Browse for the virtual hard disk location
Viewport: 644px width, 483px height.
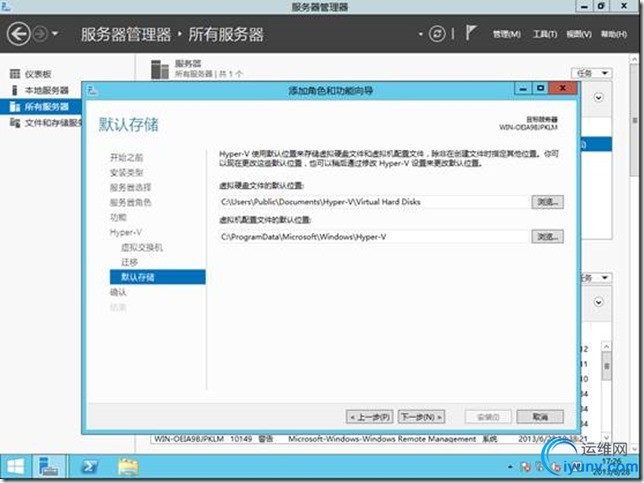point(547,202)
